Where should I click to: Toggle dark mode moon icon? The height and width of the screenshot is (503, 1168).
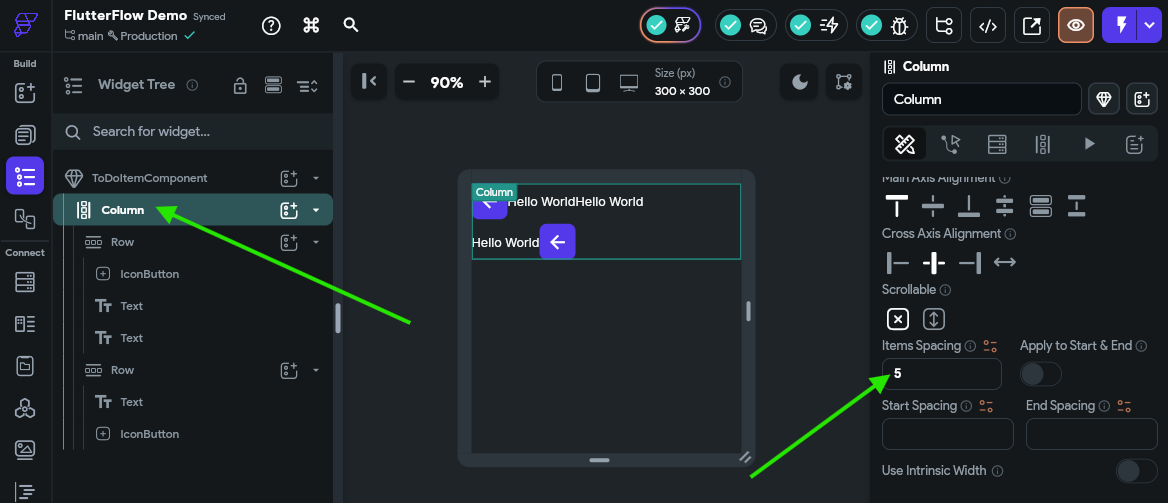[x=799, y=82]
